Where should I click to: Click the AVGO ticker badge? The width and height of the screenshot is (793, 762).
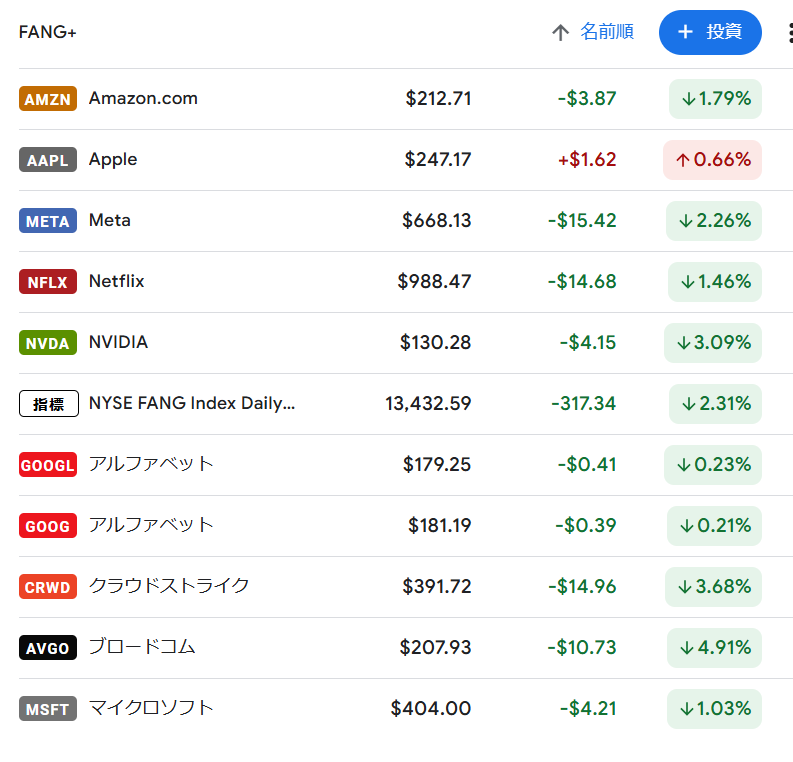click(48, 648)
